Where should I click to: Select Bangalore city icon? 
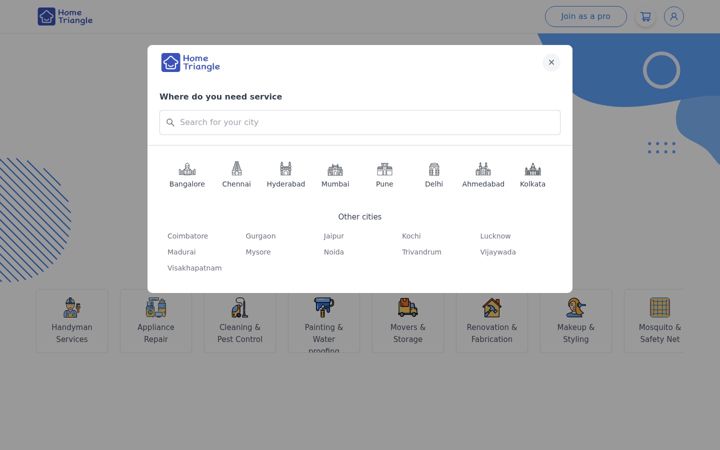(187, 169)
